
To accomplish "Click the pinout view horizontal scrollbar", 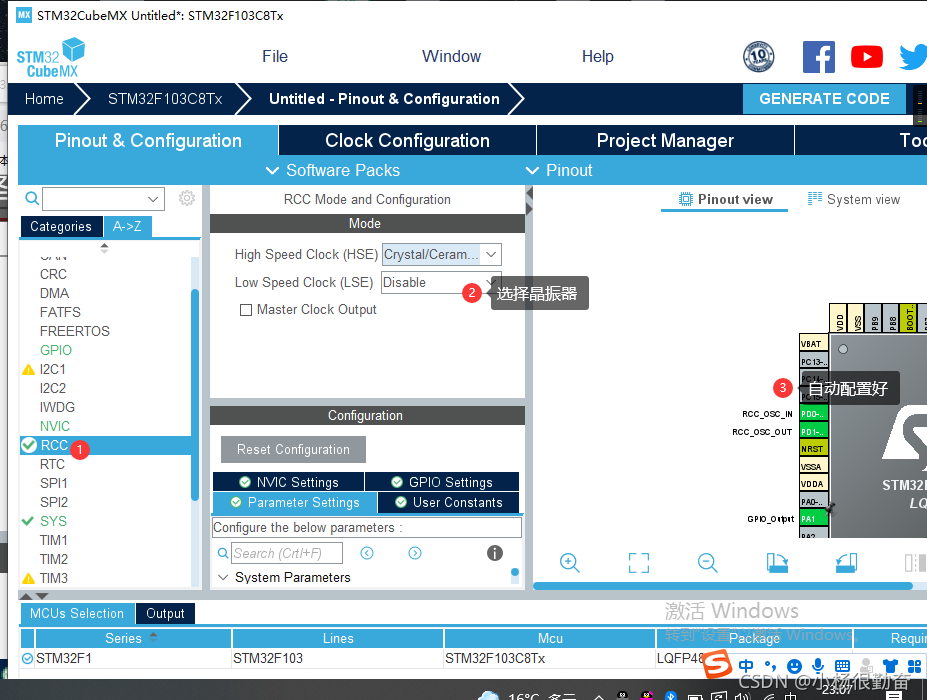I will point(722,586).
